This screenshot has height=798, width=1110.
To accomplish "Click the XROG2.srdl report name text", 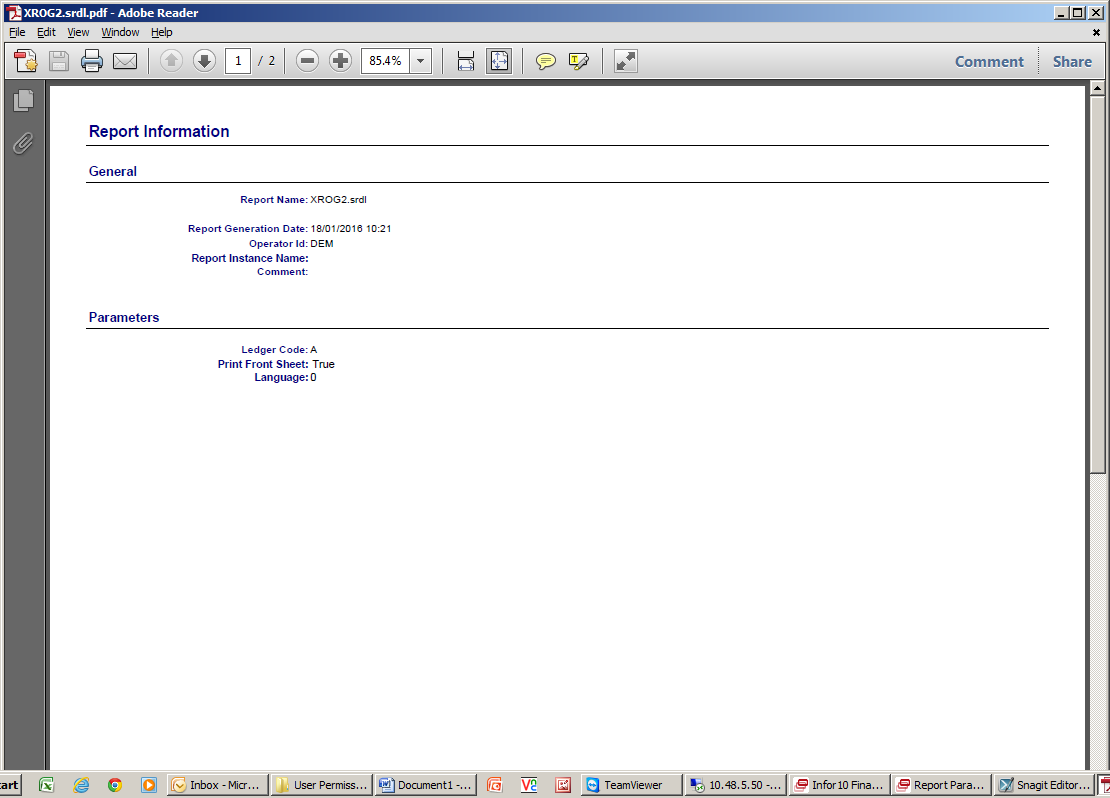I will tap(338, 200).
